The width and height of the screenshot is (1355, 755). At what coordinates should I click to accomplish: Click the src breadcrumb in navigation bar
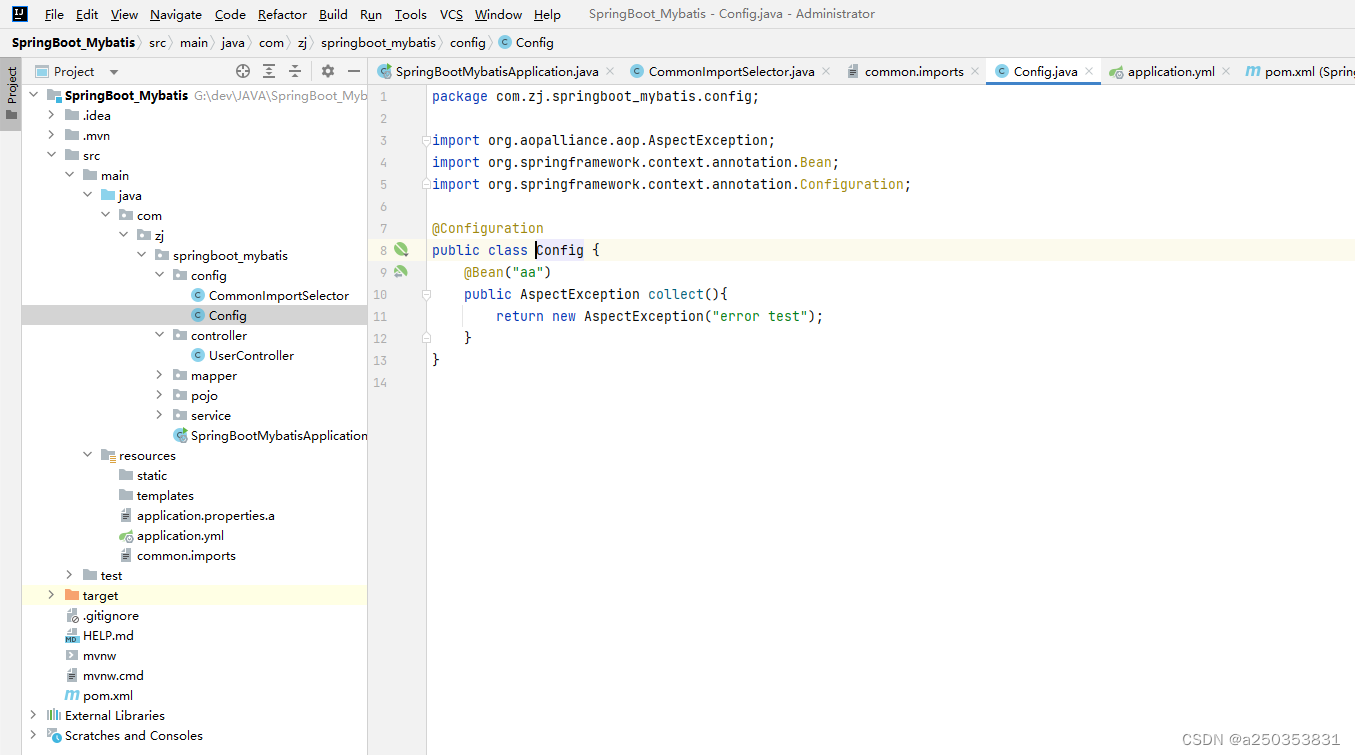coord(158,42)
